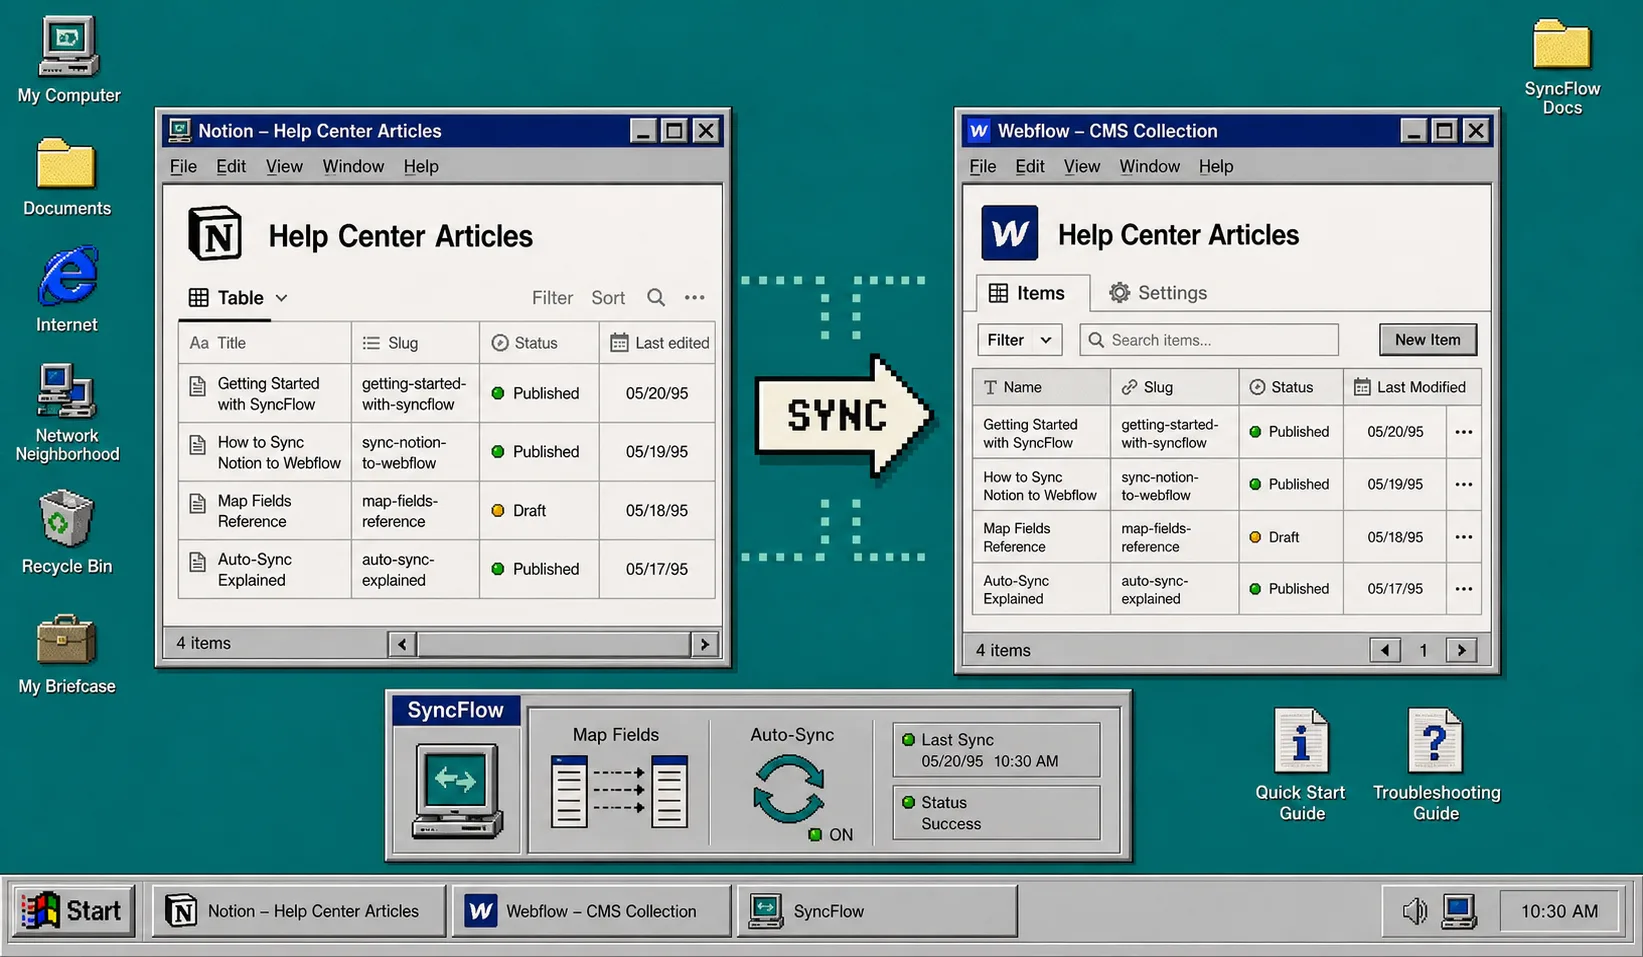The height and width of the screenshot is (957, 1643).
Task: Click the Draft status cell in Notion
Action: [539, 510]
